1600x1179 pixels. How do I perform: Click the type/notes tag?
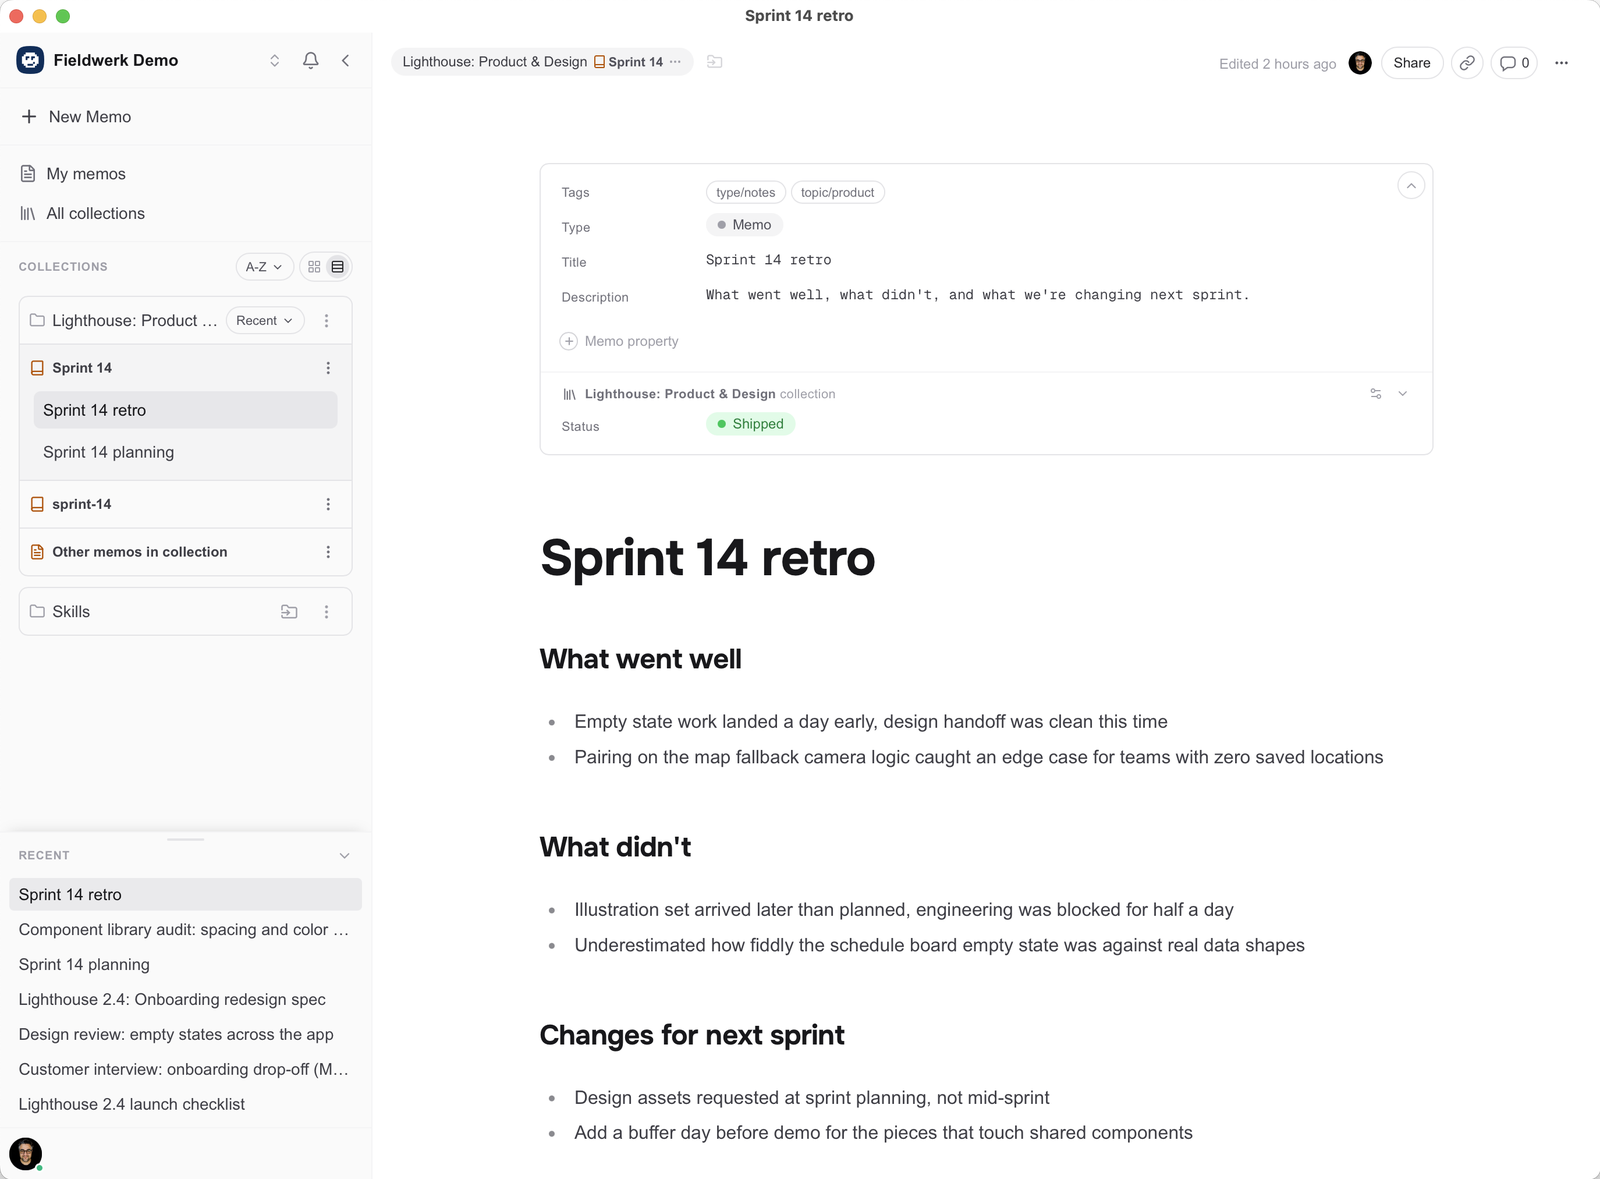pos(746,193)
